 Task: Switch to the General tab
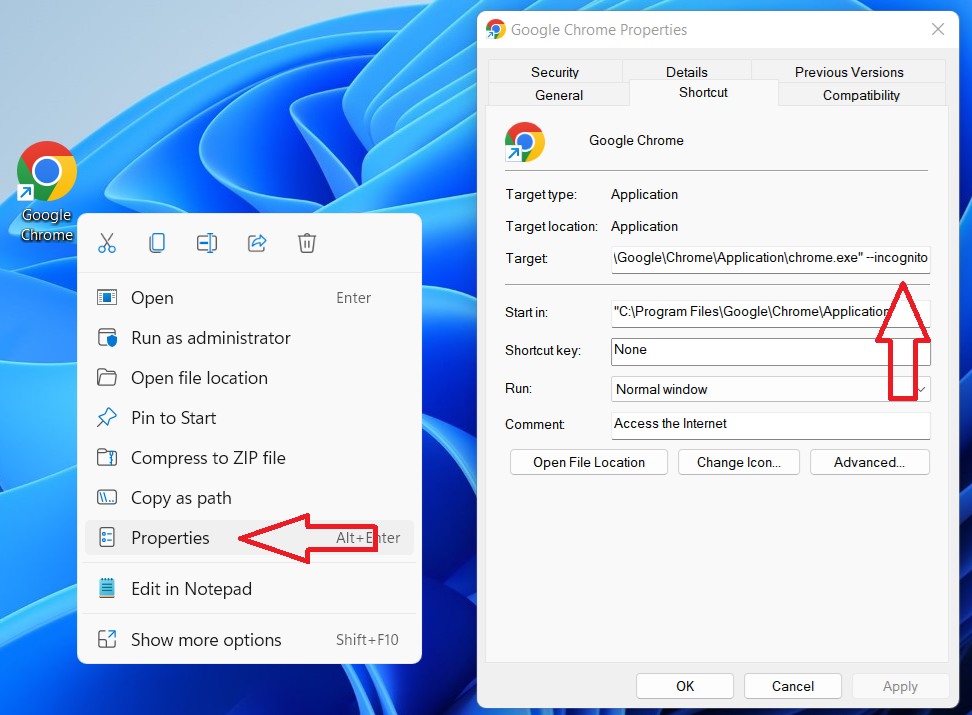click(x=559, y=95)
